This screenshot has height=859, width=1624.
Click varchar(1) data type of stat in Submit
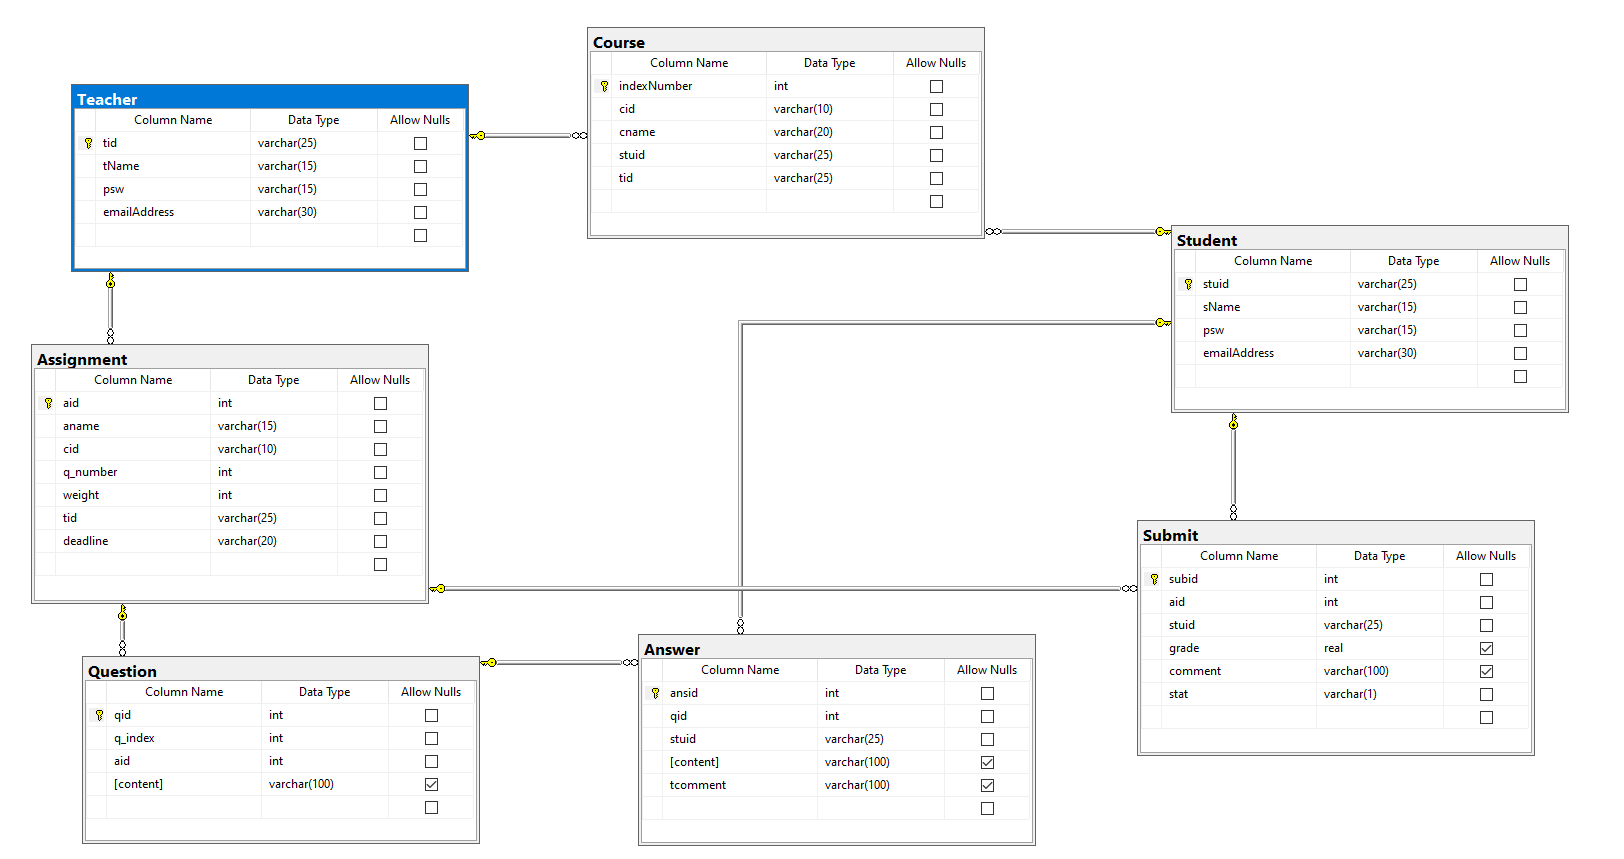1350,694
